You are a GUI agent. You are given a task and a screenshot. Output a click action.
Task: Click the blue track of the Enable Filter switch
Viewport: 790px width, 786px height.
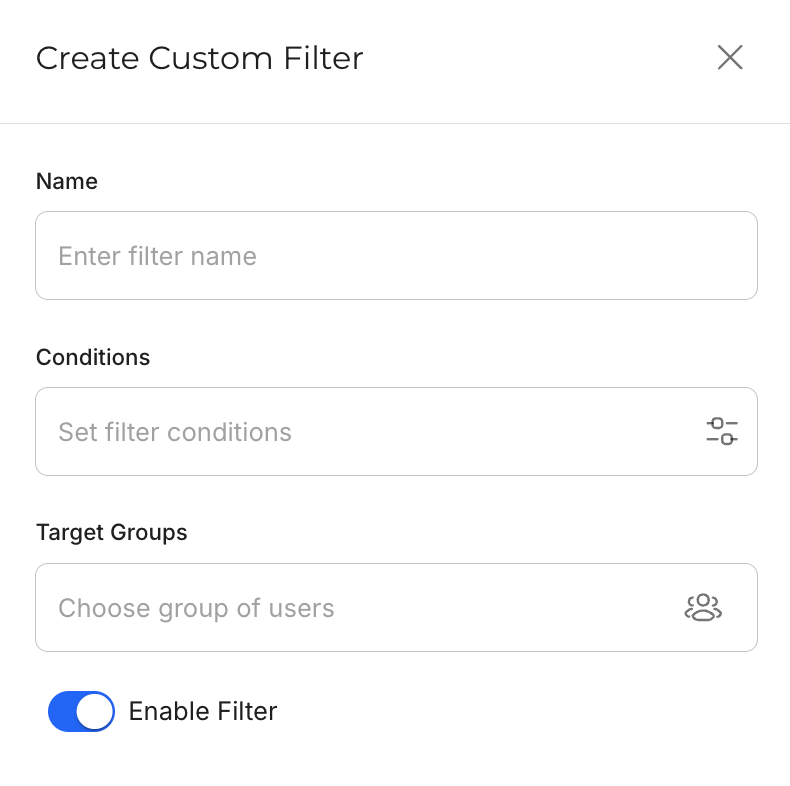(x=62, y=711)
